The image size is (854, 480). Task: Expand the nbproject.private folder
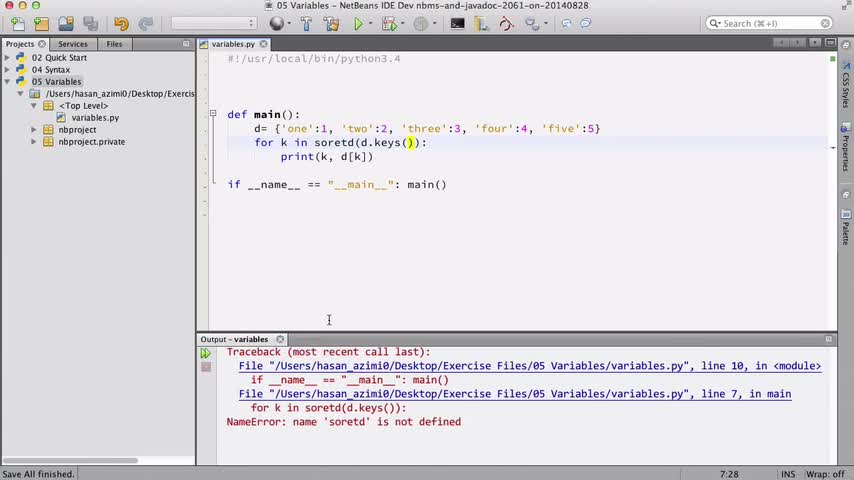(x=33, y=142)
